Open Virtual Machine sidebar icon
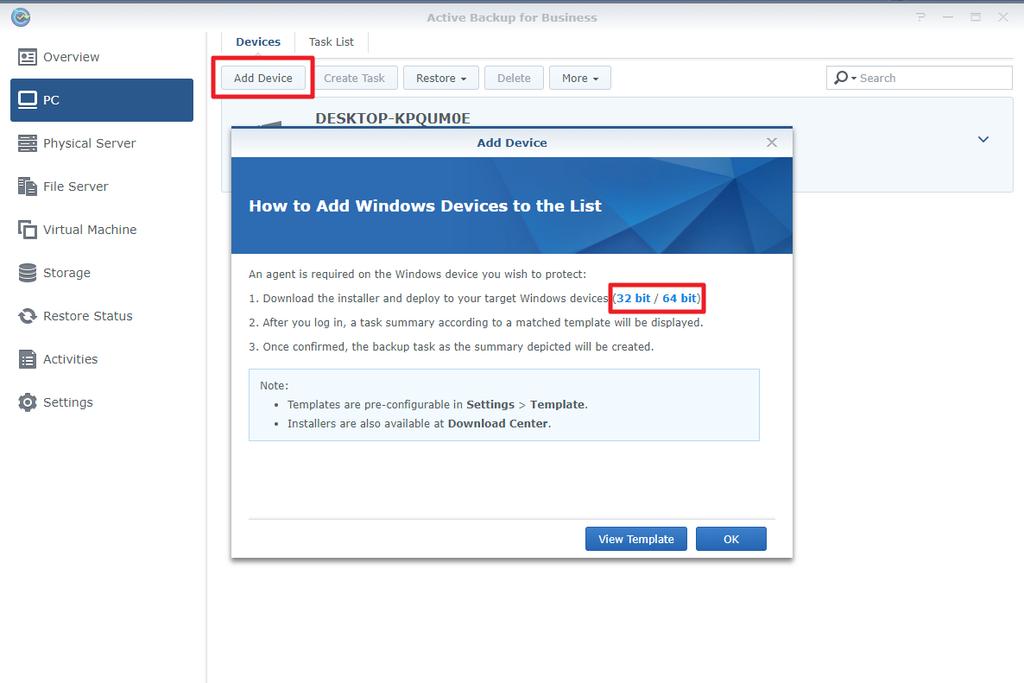Viewport: 1024px width, 683px height. coord(27,229)
